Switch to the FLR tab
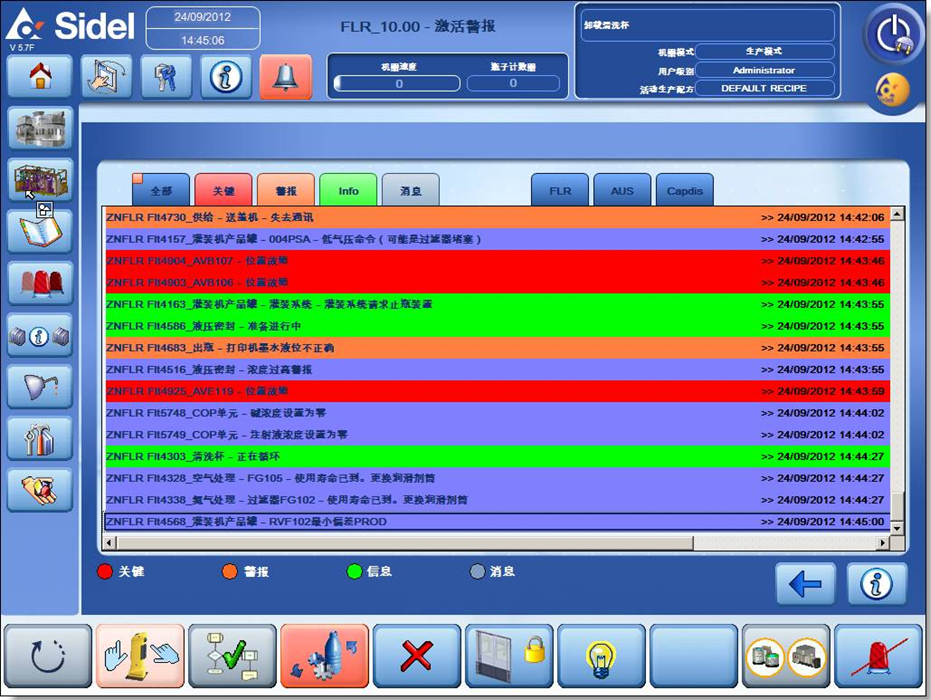 click(x=560, y=190)
